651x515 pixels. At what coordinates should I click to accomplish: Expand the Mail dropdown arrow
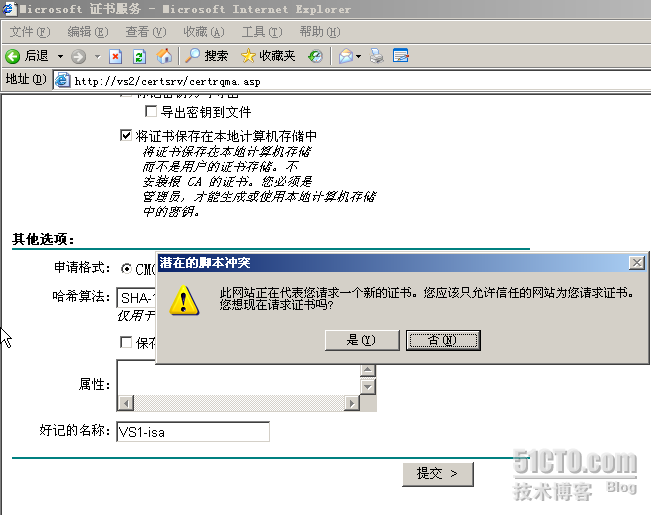pyautogui.click(x=359, y=56)
